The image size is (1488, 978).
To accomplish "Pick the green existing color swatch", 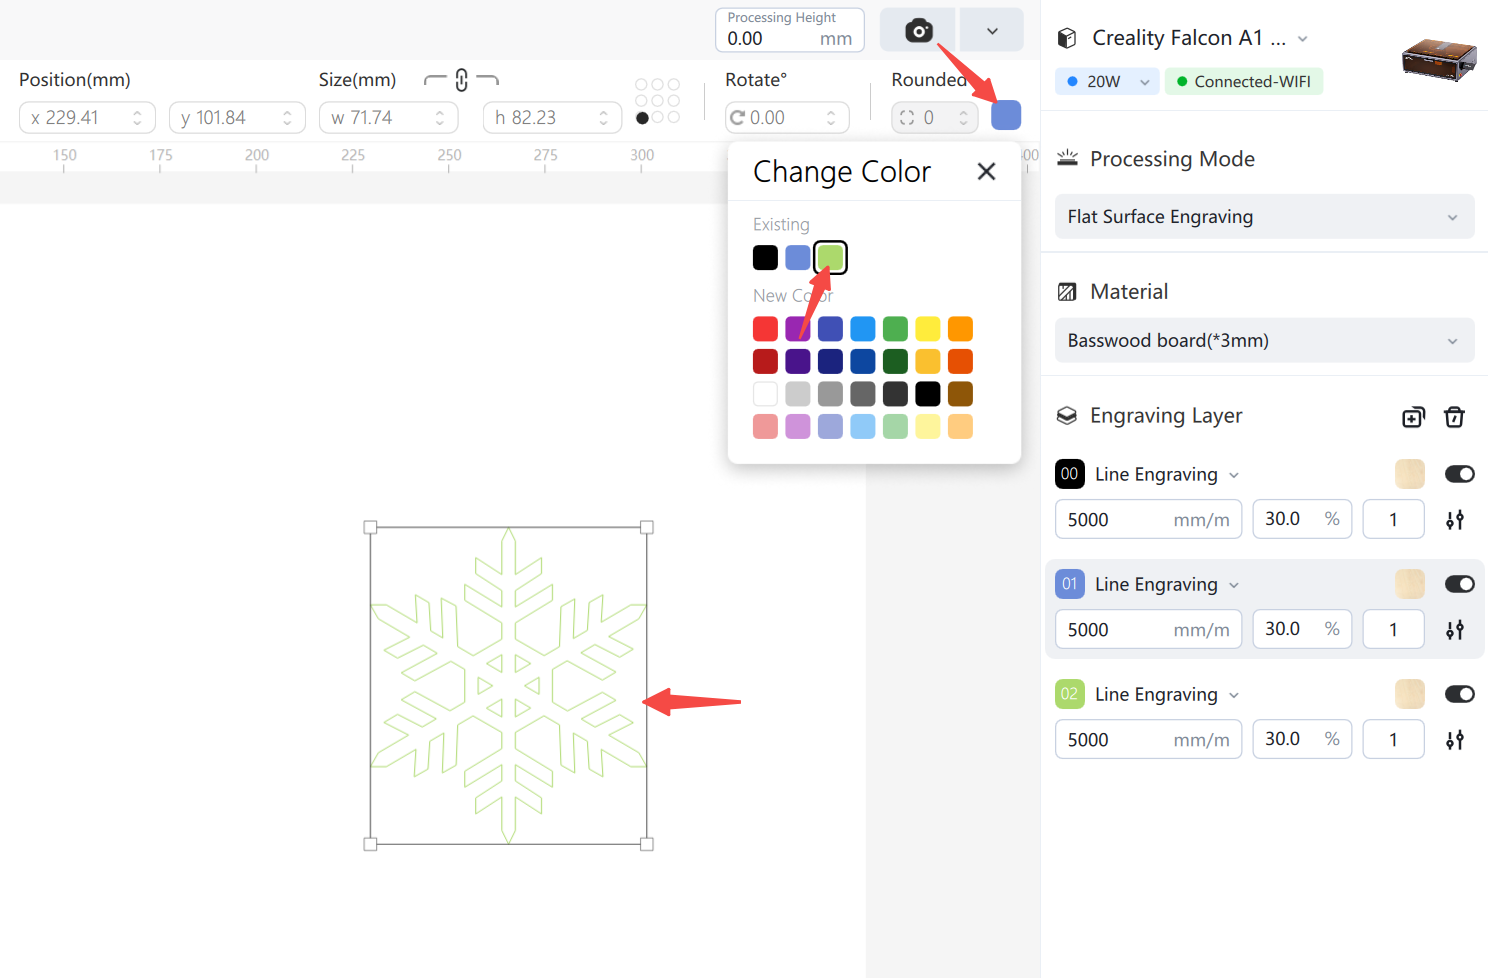I will pos(830,257).
